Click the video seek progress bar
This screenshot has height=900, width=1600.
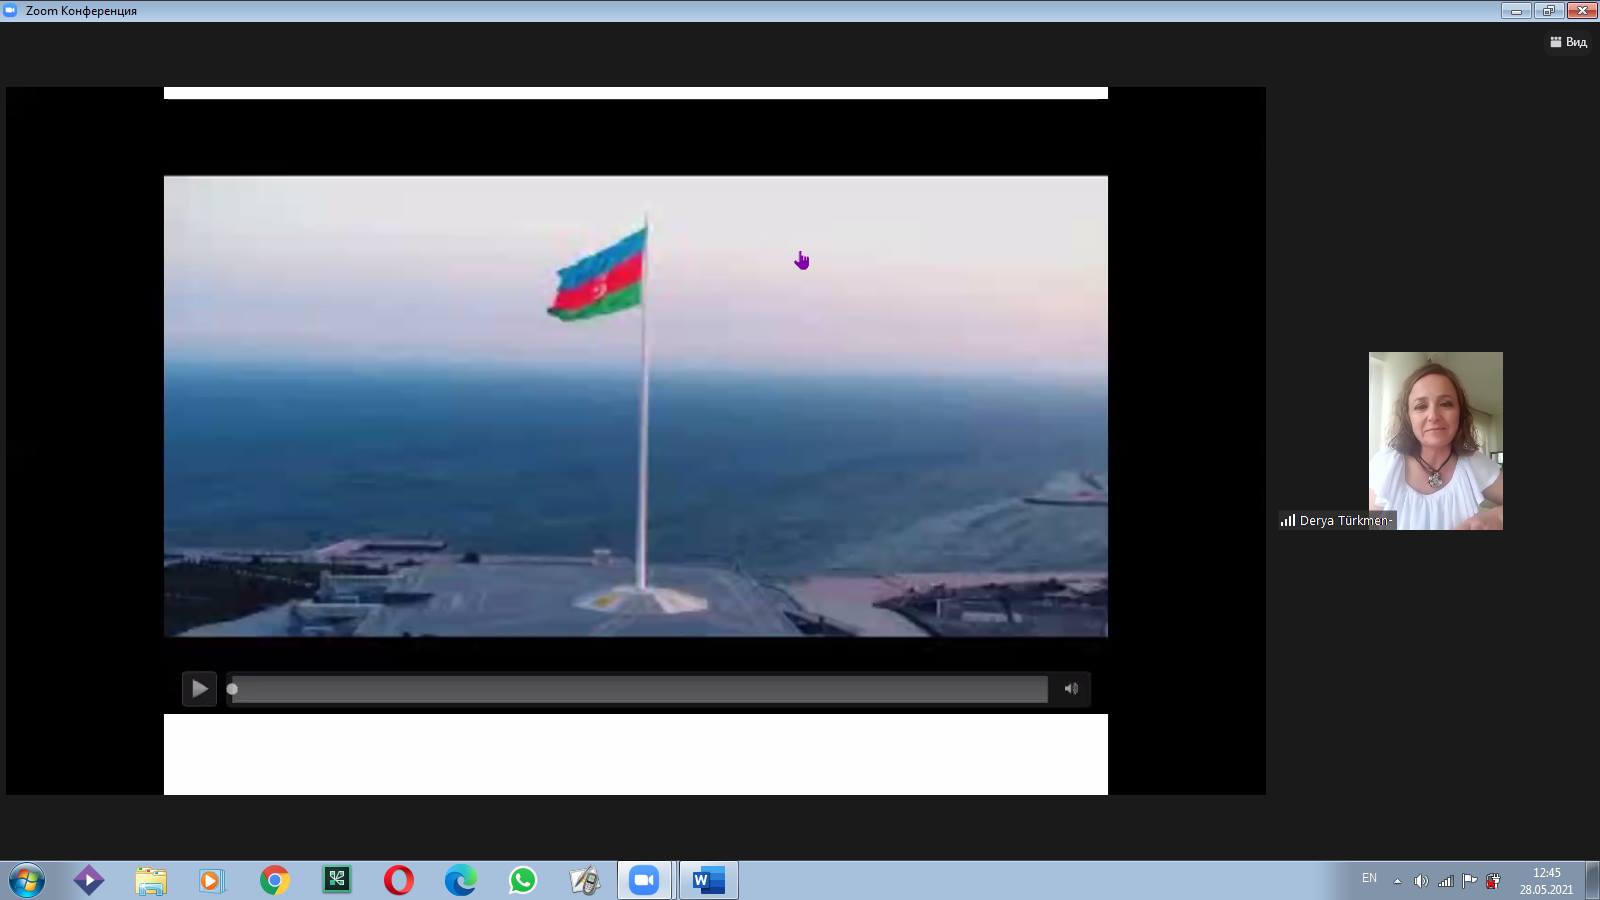coord(639,689)
